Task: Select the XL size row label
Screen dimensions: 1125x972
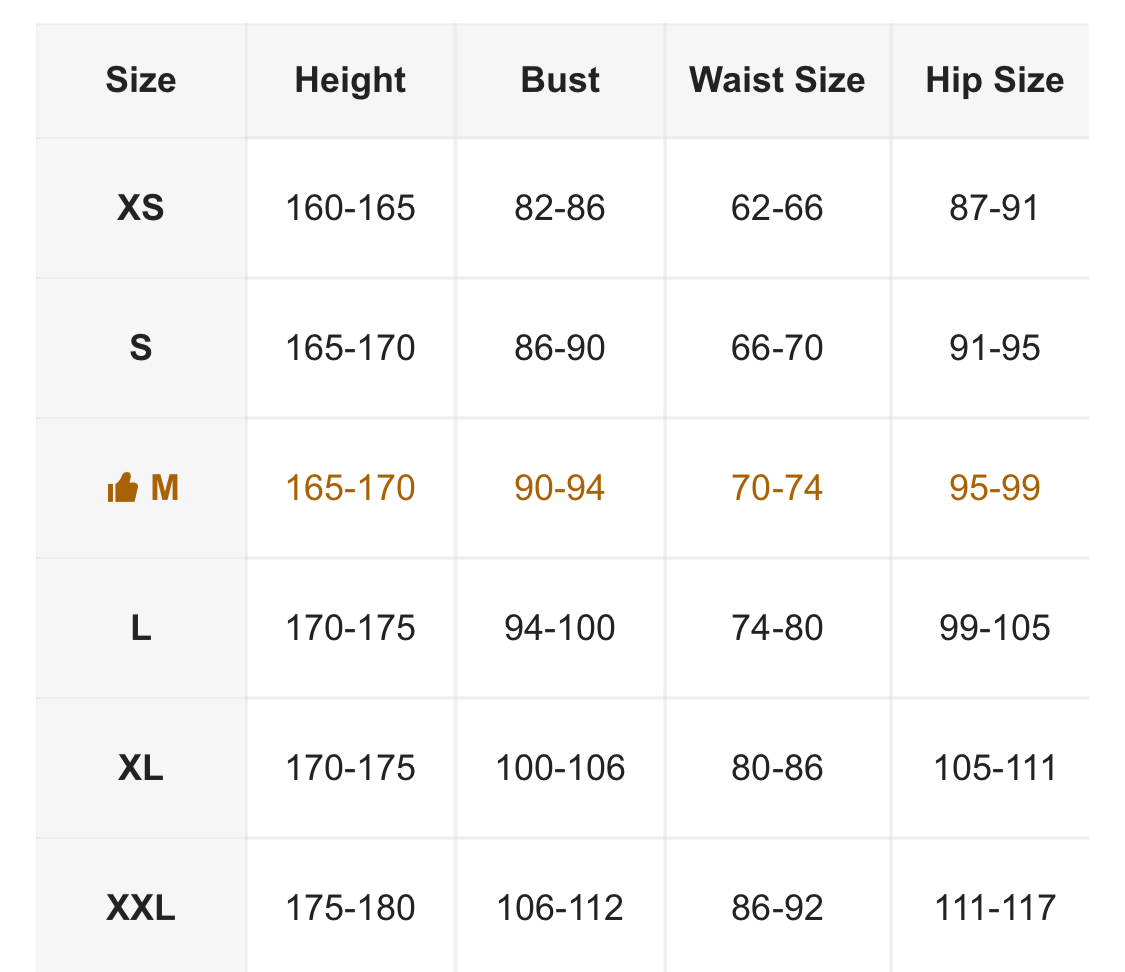Action: 141,768
